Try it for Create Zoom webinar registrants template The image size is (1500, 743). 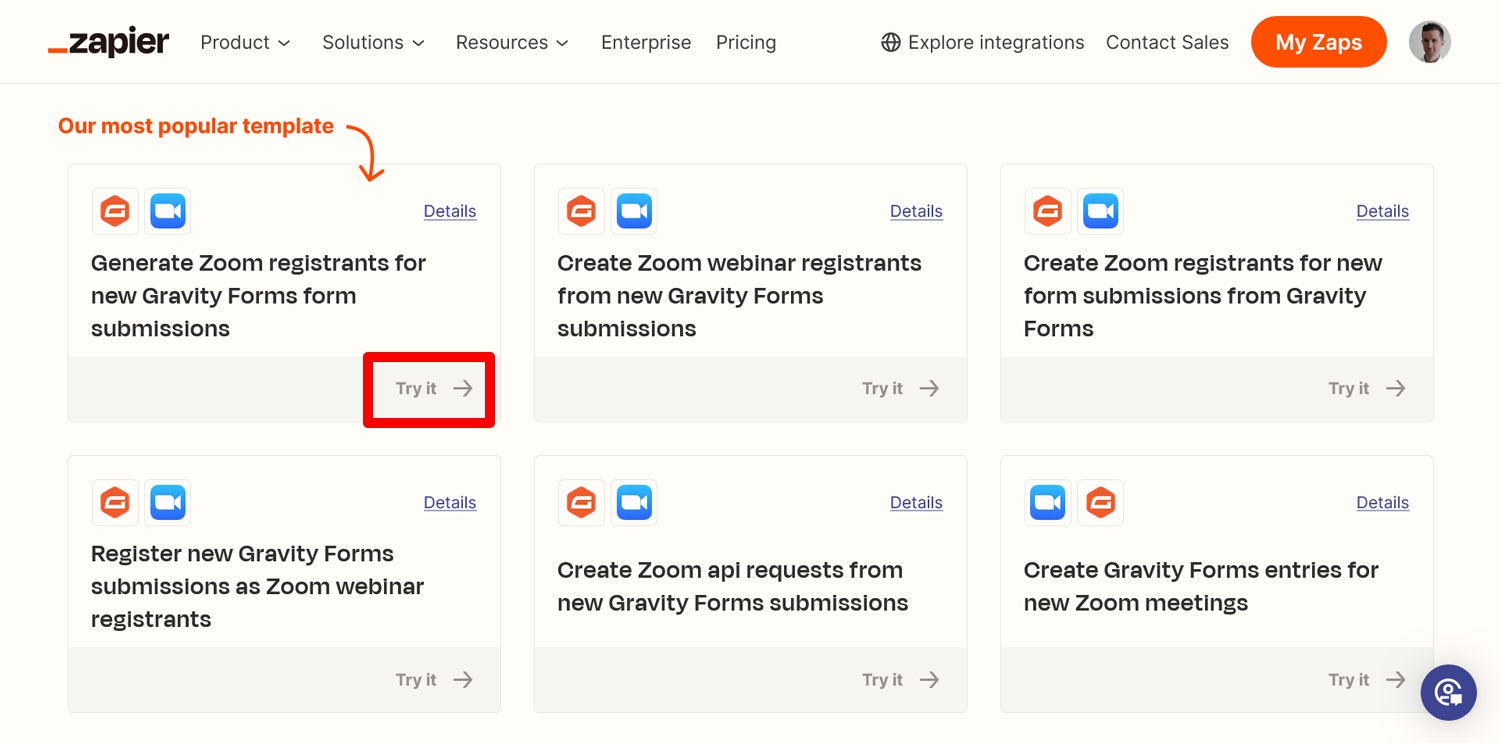coord(901,388)
